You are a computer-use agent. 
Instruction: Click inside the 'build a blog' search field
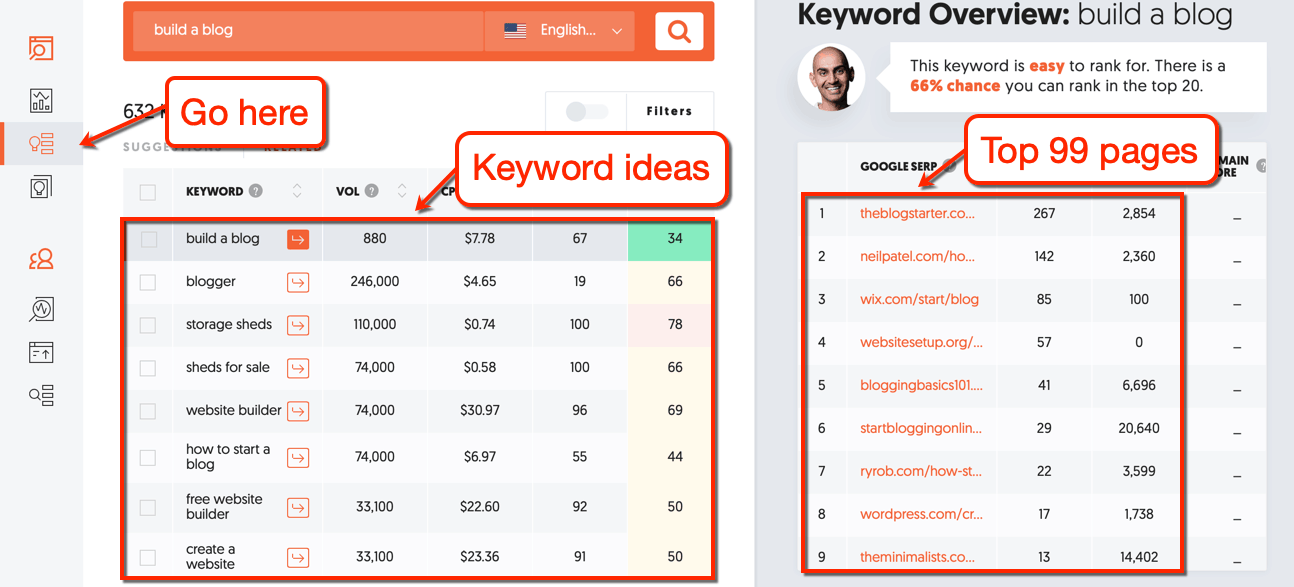pyautogui.click(x=300, y=31)
